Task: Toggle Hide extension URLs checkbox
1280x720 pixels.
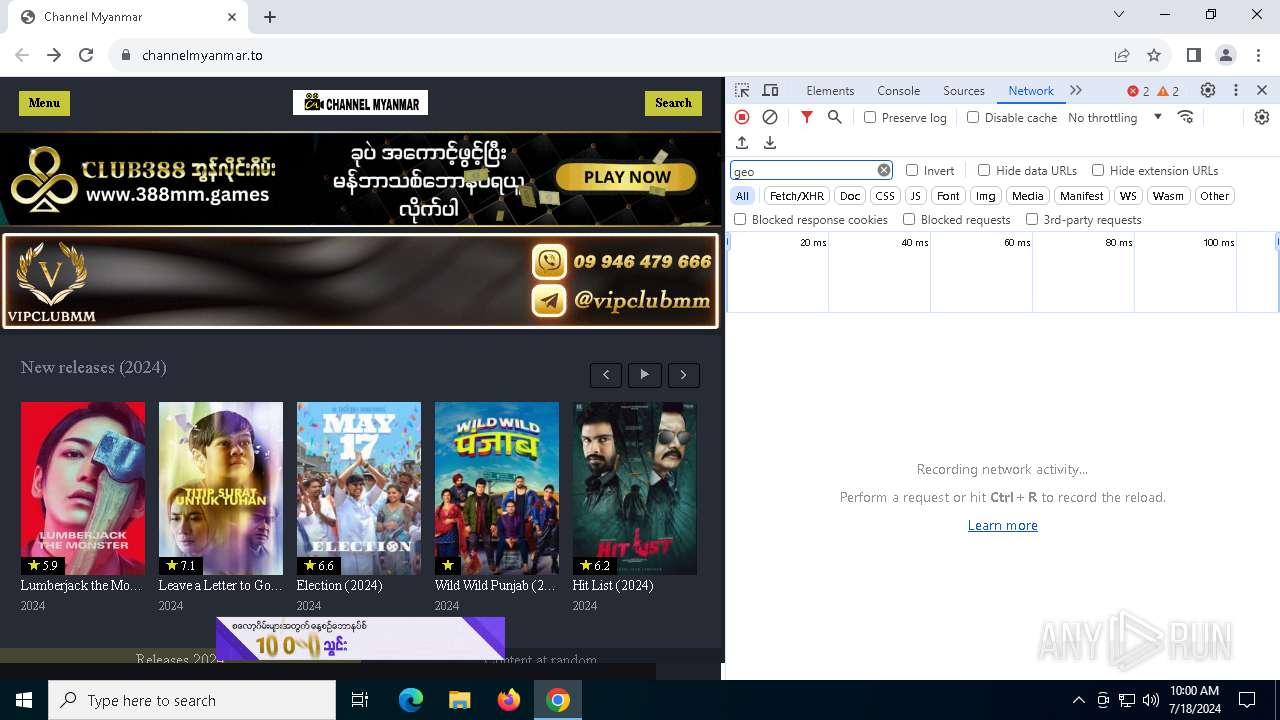Action: tap(1098, 170)
